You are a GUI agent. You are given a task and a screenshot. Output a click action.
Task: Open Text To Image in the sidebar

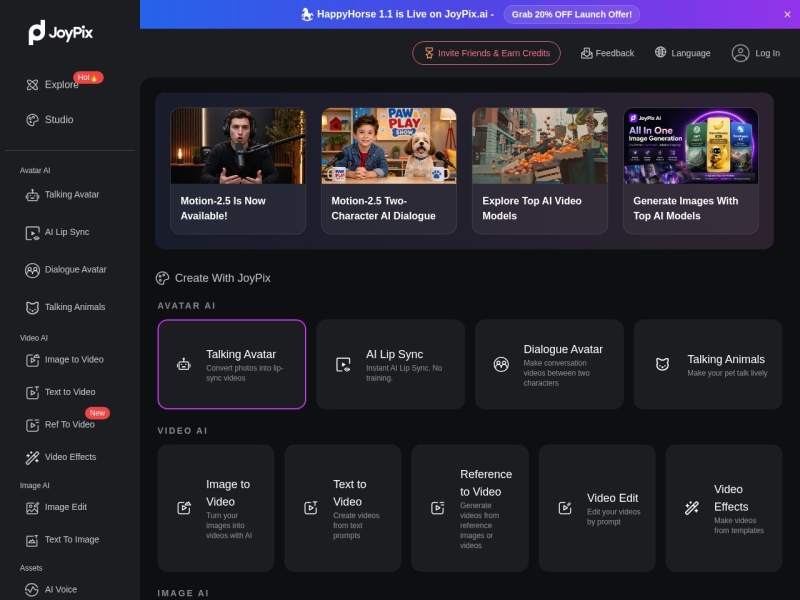[x=62, y=540]
